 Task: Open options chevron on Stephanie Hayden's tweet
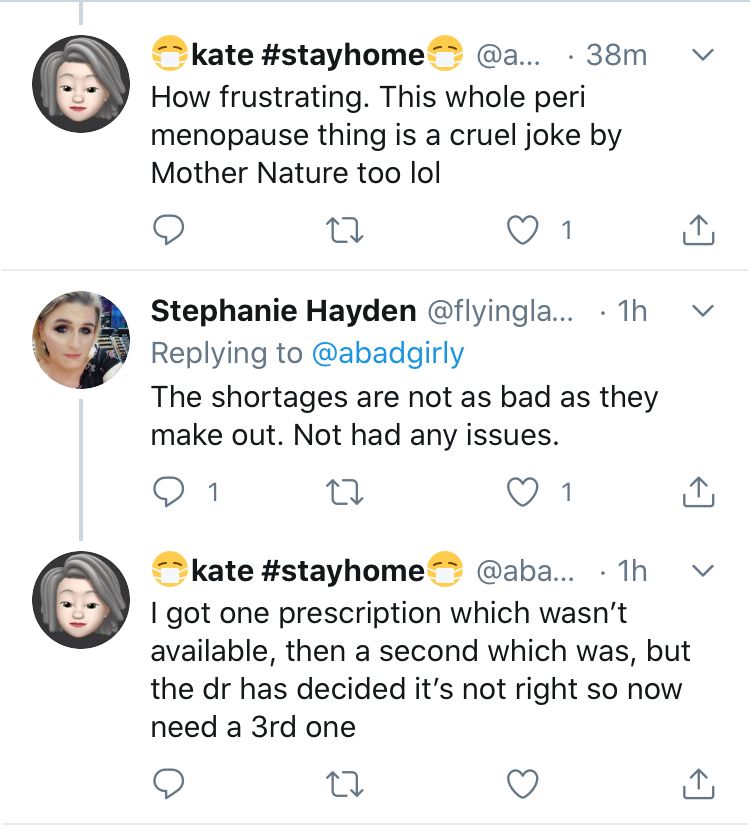702,311
